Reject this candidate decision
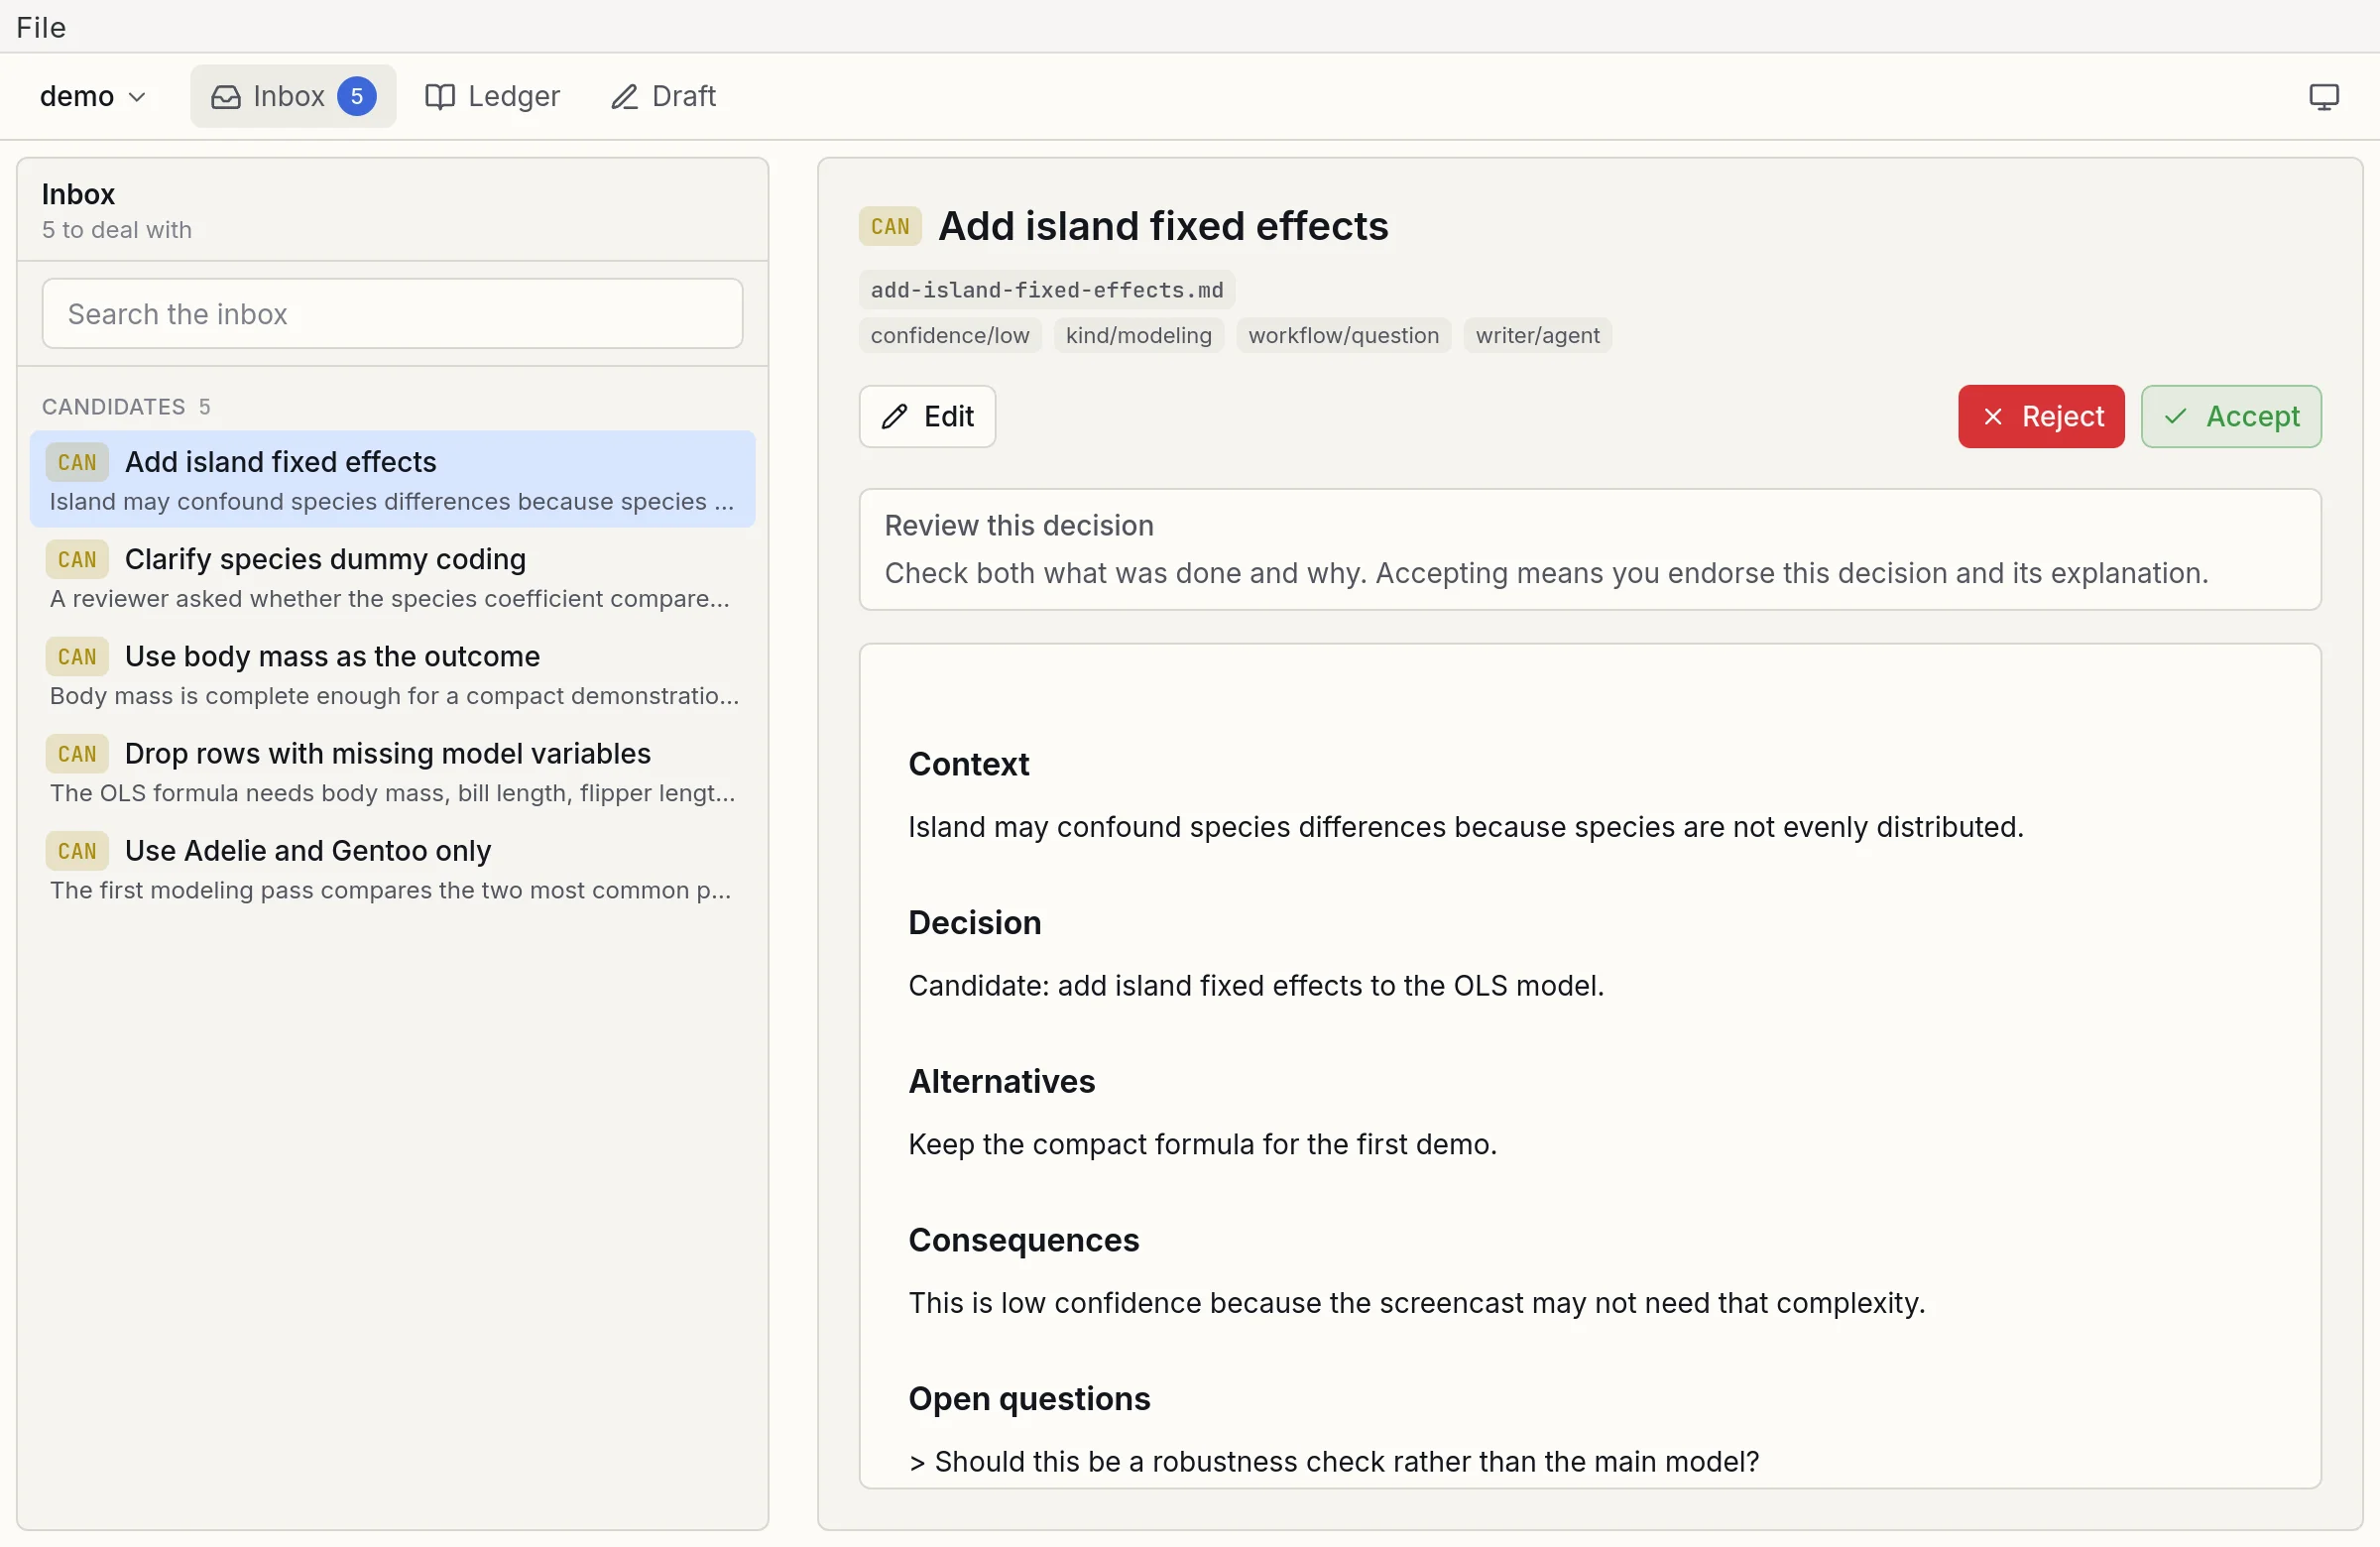Viewport: 2380px width, 1547px height. (x=2041, y=416)
